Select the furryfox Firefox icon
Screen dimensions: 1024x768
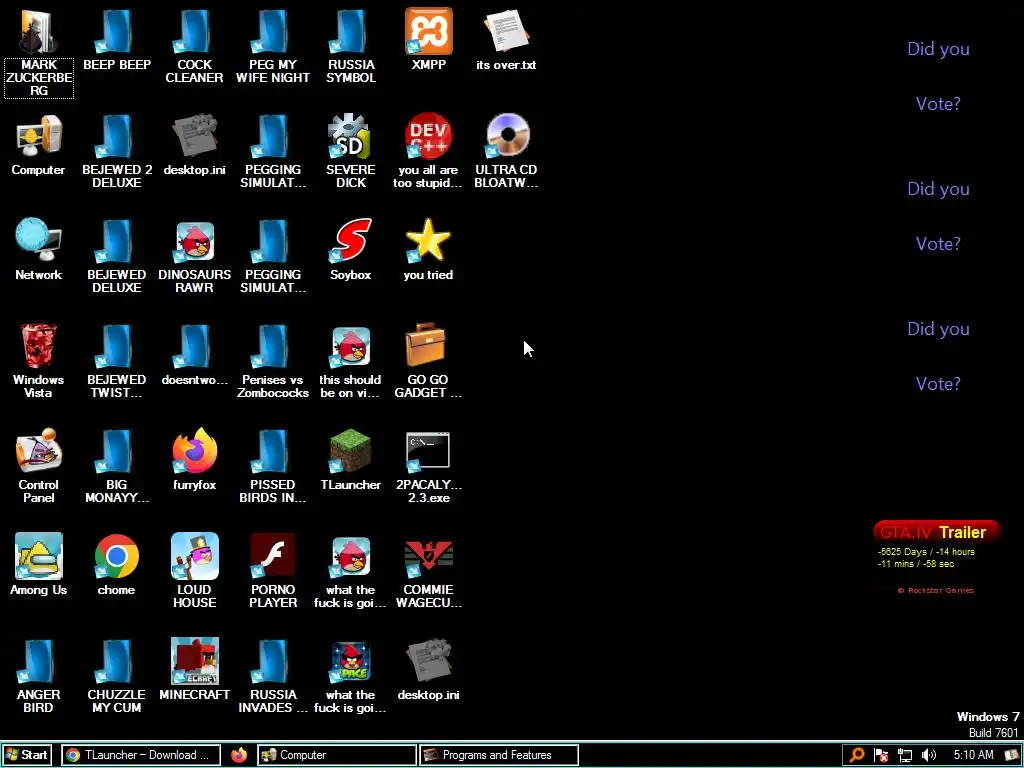[195, 452]
